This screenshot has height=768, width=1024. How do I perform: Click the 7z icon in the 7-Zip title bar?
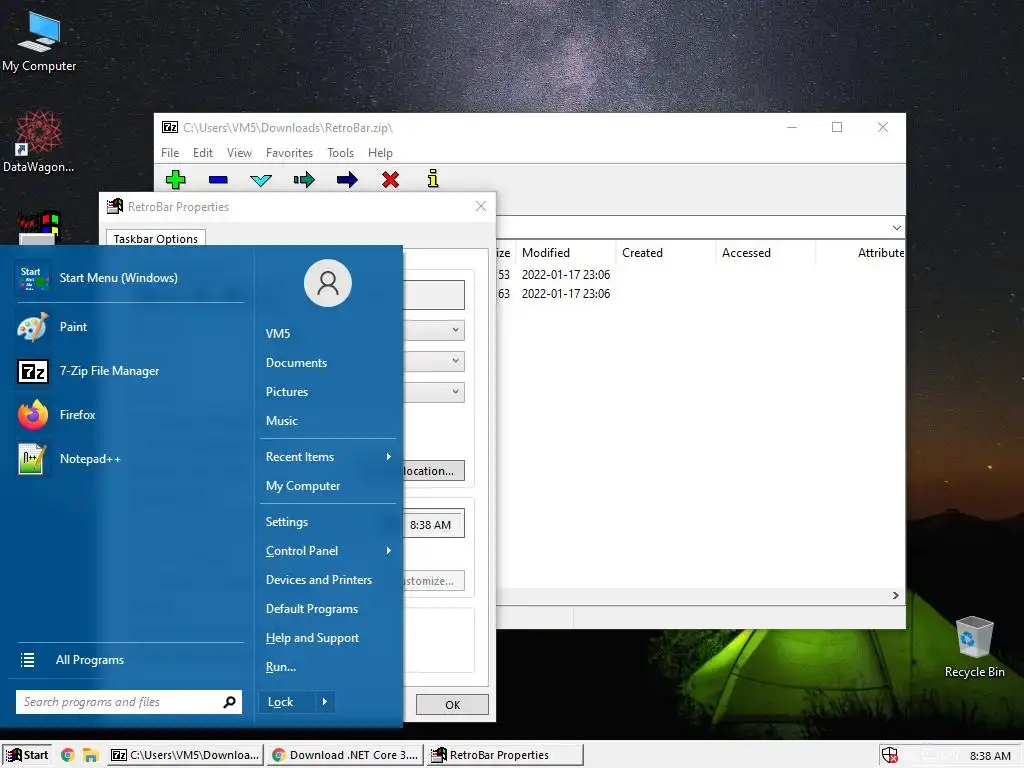click(170, 127)
